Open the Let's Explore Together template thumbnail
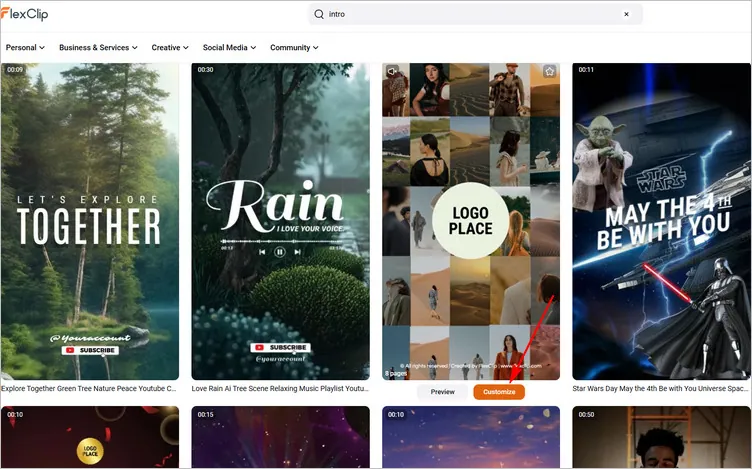752x469 pixels. [x=90, y=222]
